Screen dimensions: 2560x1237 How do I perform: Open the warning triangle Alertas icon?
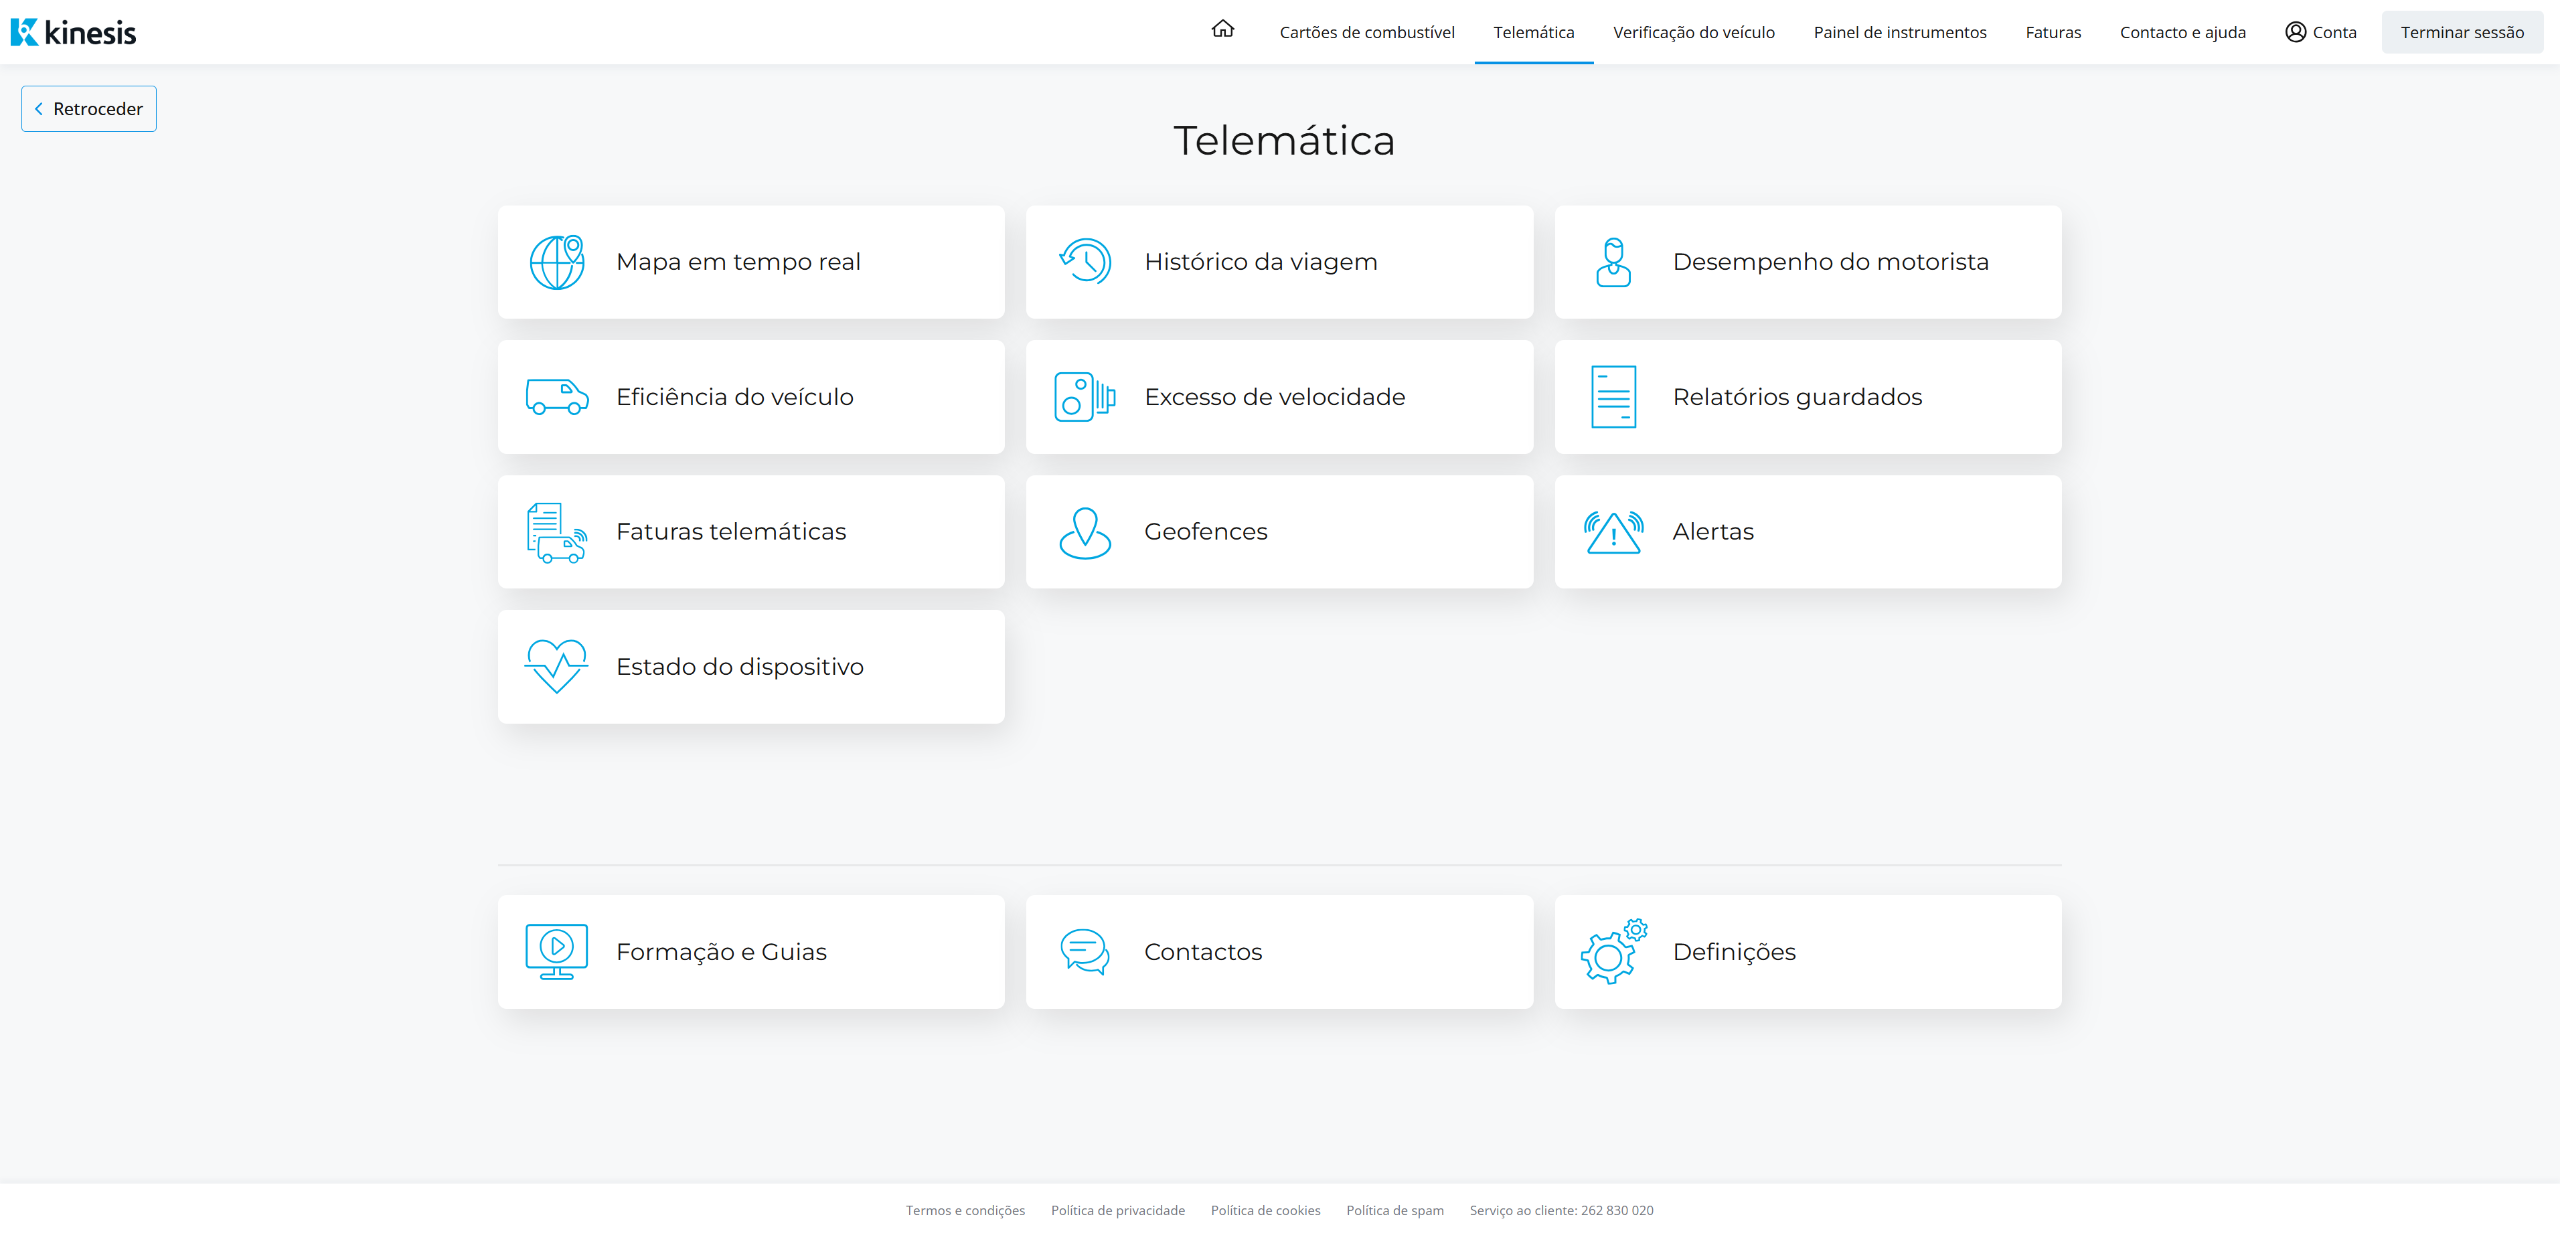click(x=1613, y=532)
